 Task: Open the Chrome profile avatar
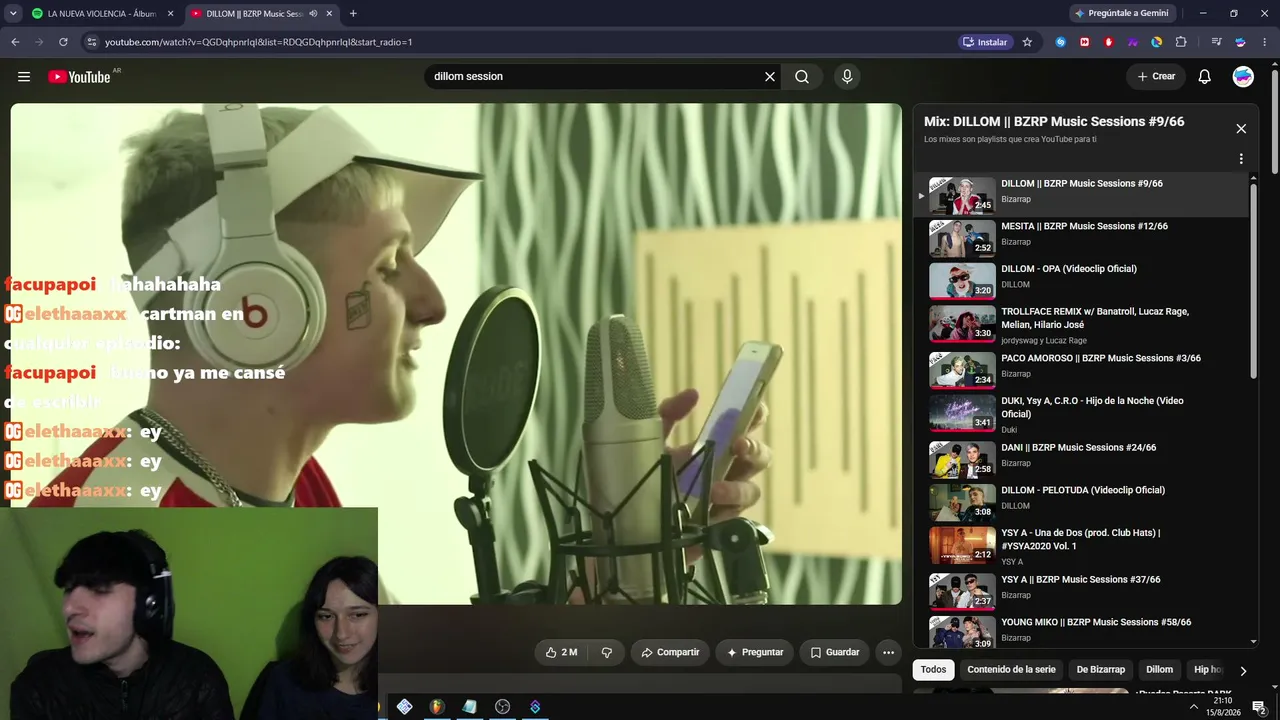1241,42
